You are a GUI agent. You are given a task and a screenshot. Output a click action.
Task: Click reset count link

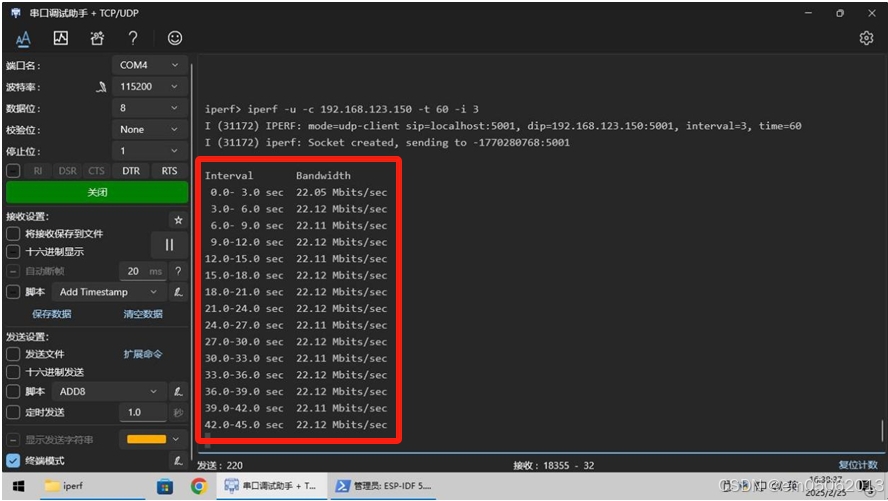(x=858, y=465)
